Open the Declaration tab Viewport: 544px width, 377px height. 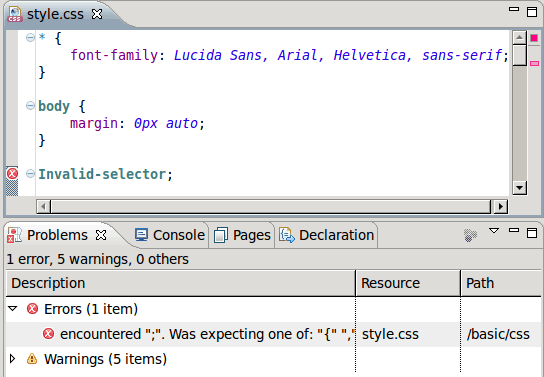pos(326,235)
